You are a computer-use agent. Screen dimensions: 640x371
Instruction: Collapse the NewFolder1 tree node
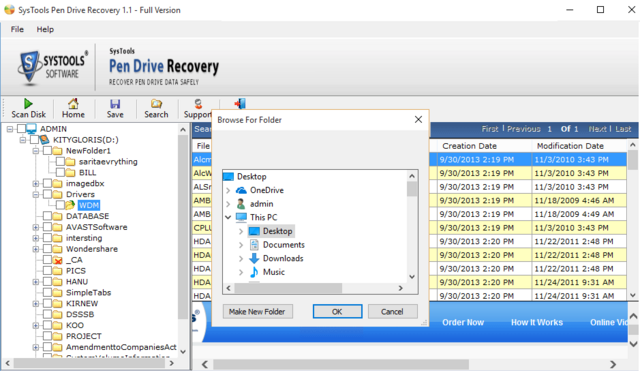pyautogui.click(x=36, y=151)
